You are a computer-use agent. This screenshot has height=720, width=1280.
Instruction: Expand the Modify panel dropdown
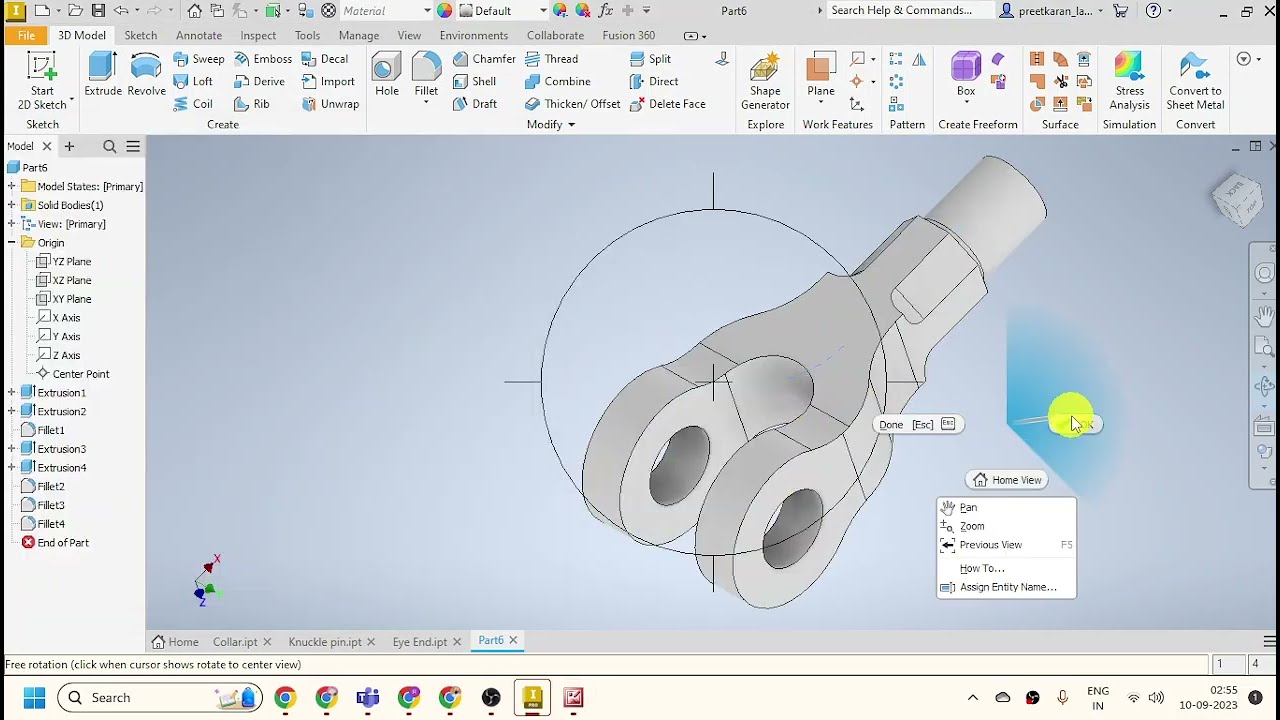pos(551,125)
